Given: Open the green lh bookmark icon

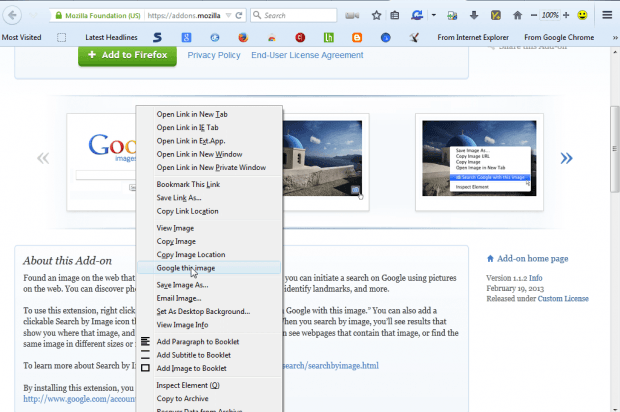Looking at the screenshot, I should pyautogui.click(x=329, y=38).
